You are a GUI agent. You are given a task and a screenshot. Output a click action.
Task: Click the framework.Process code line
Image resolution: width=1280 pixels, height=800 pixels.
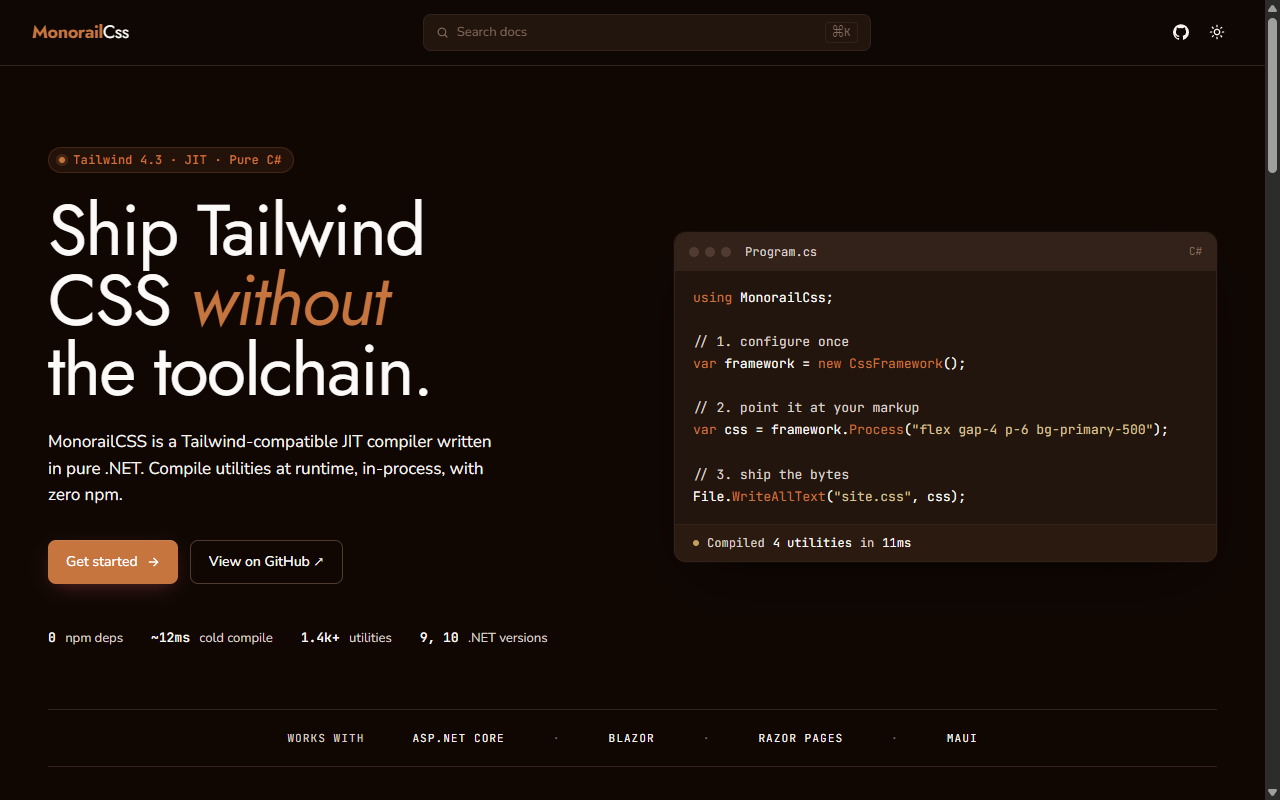(x=930, y=430)
